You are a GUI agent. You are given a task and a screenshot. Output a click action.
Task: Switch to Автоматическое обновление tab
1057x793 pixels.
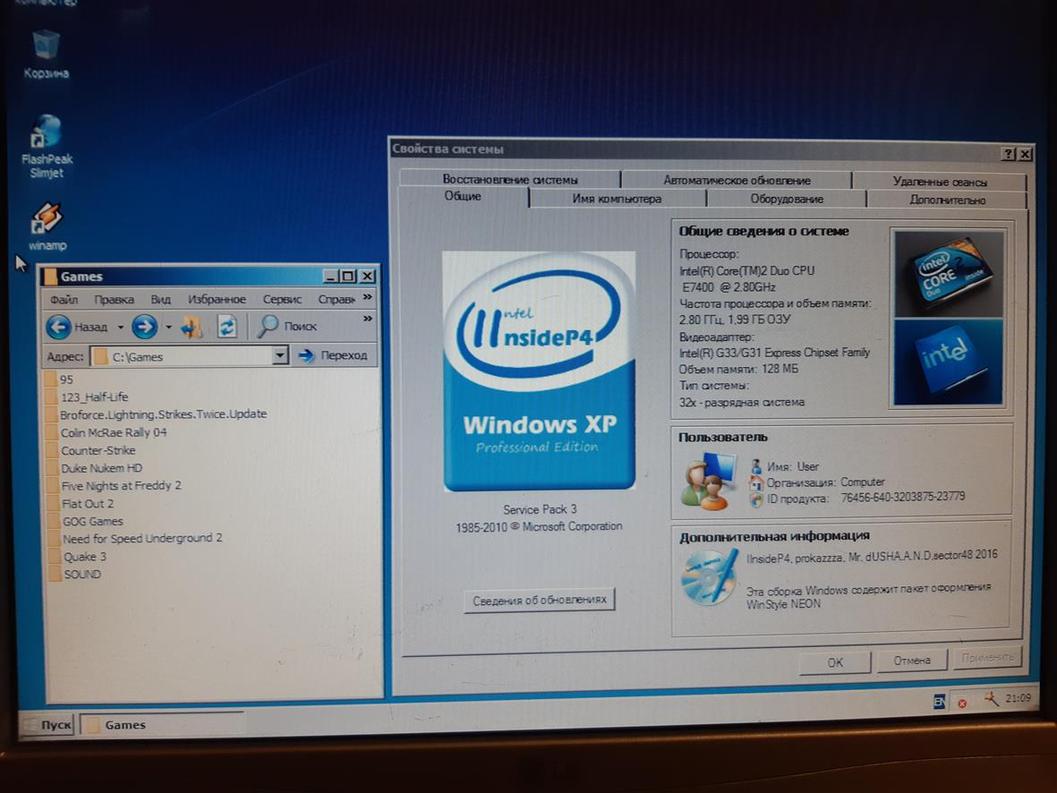point(736,180)
